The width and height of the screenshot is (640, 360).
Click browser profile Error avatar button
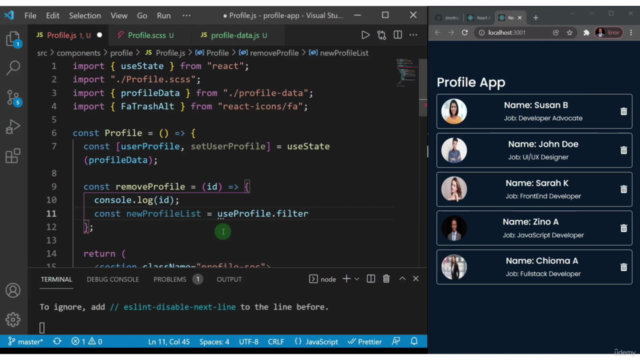point(609,33)
